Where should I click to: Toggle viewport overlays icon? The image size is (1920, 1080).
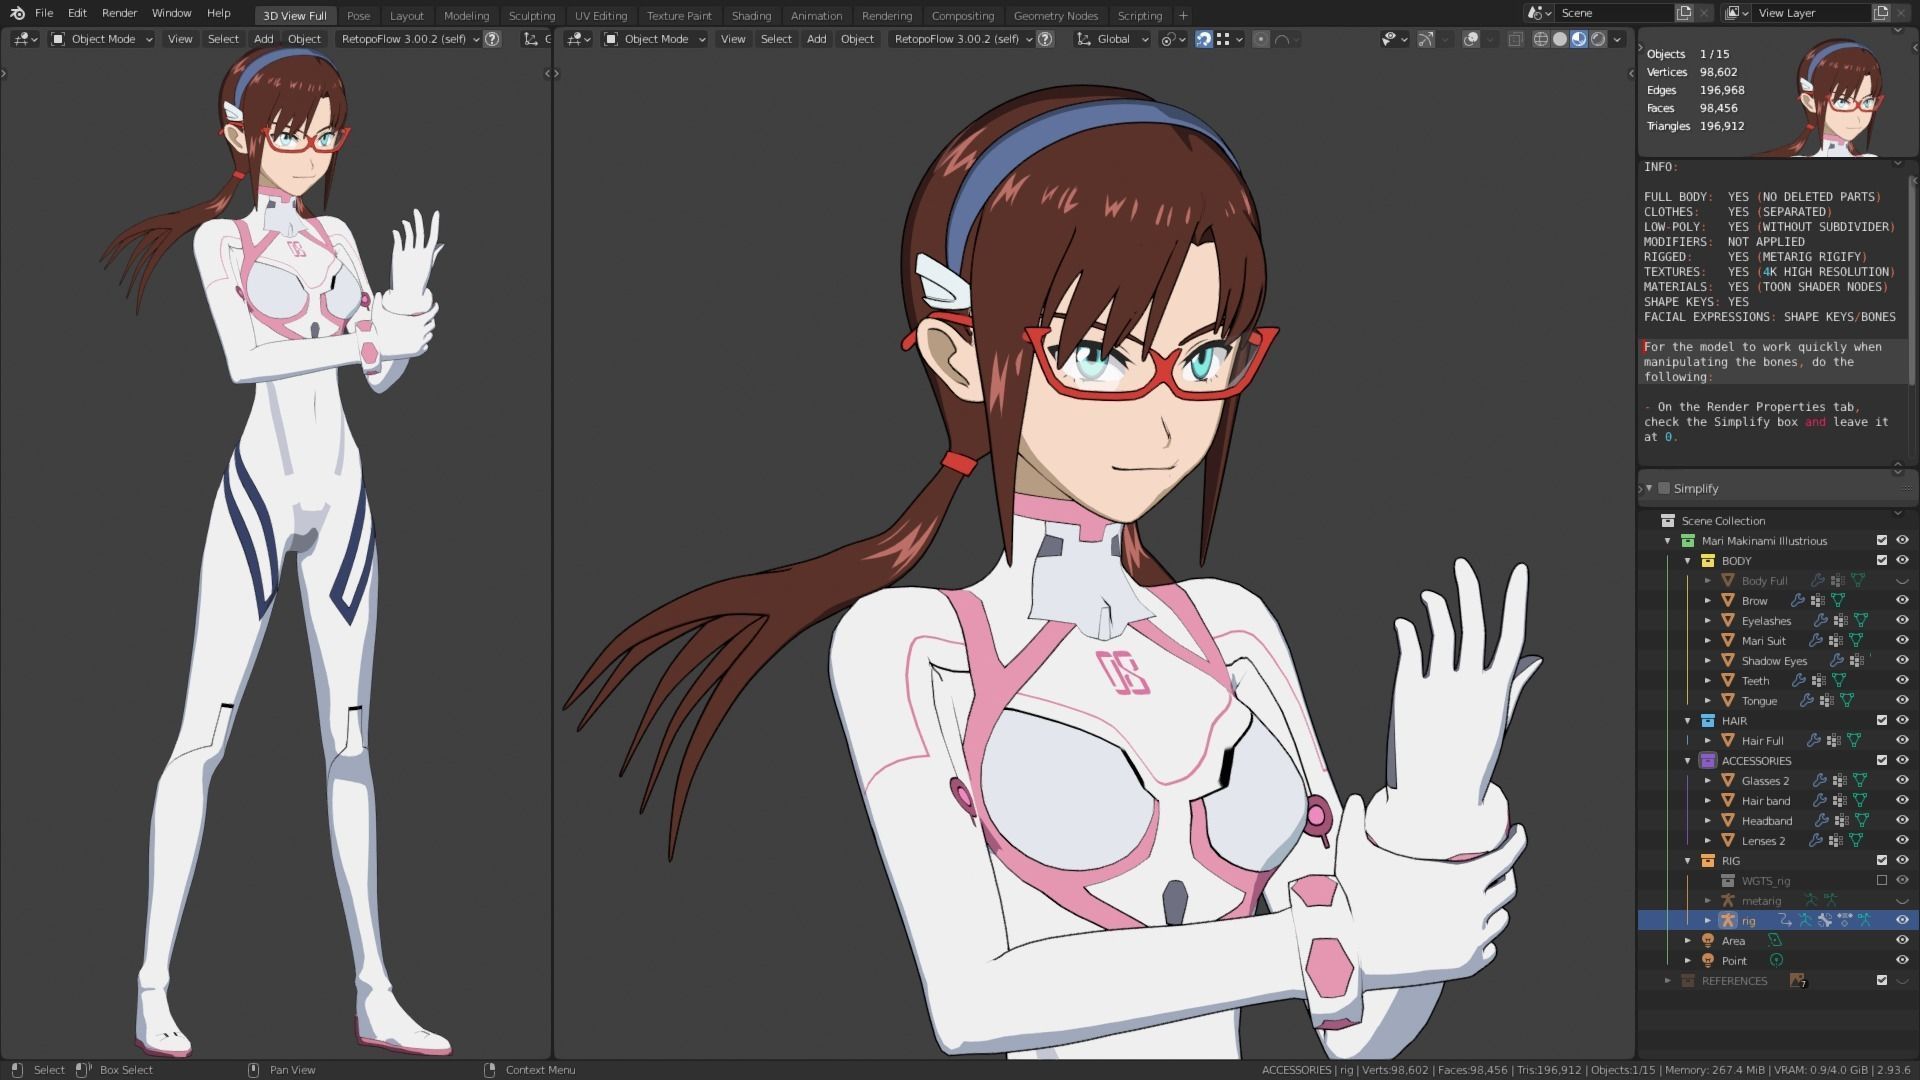coord(1471,39)
